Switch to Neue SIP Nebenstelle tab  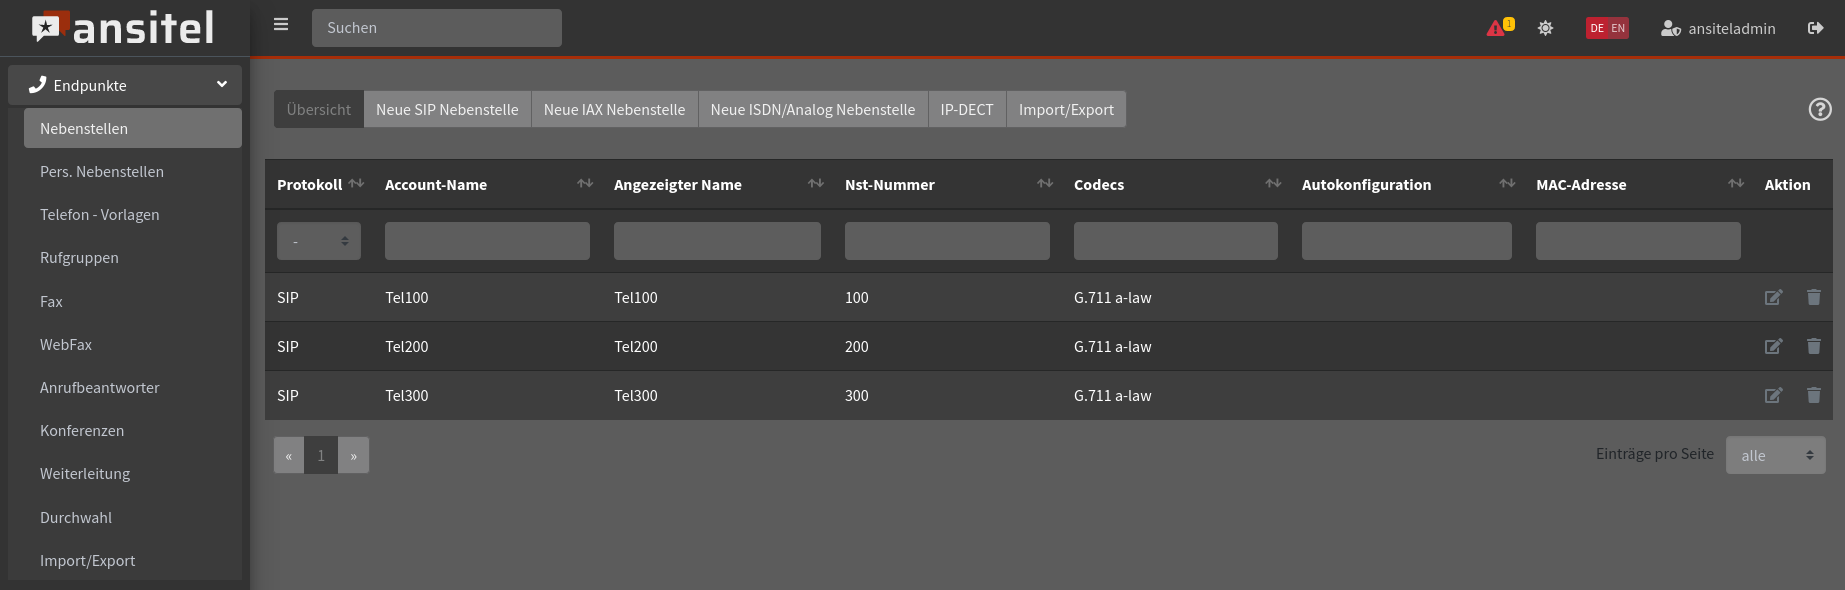[x=447, y=109]
